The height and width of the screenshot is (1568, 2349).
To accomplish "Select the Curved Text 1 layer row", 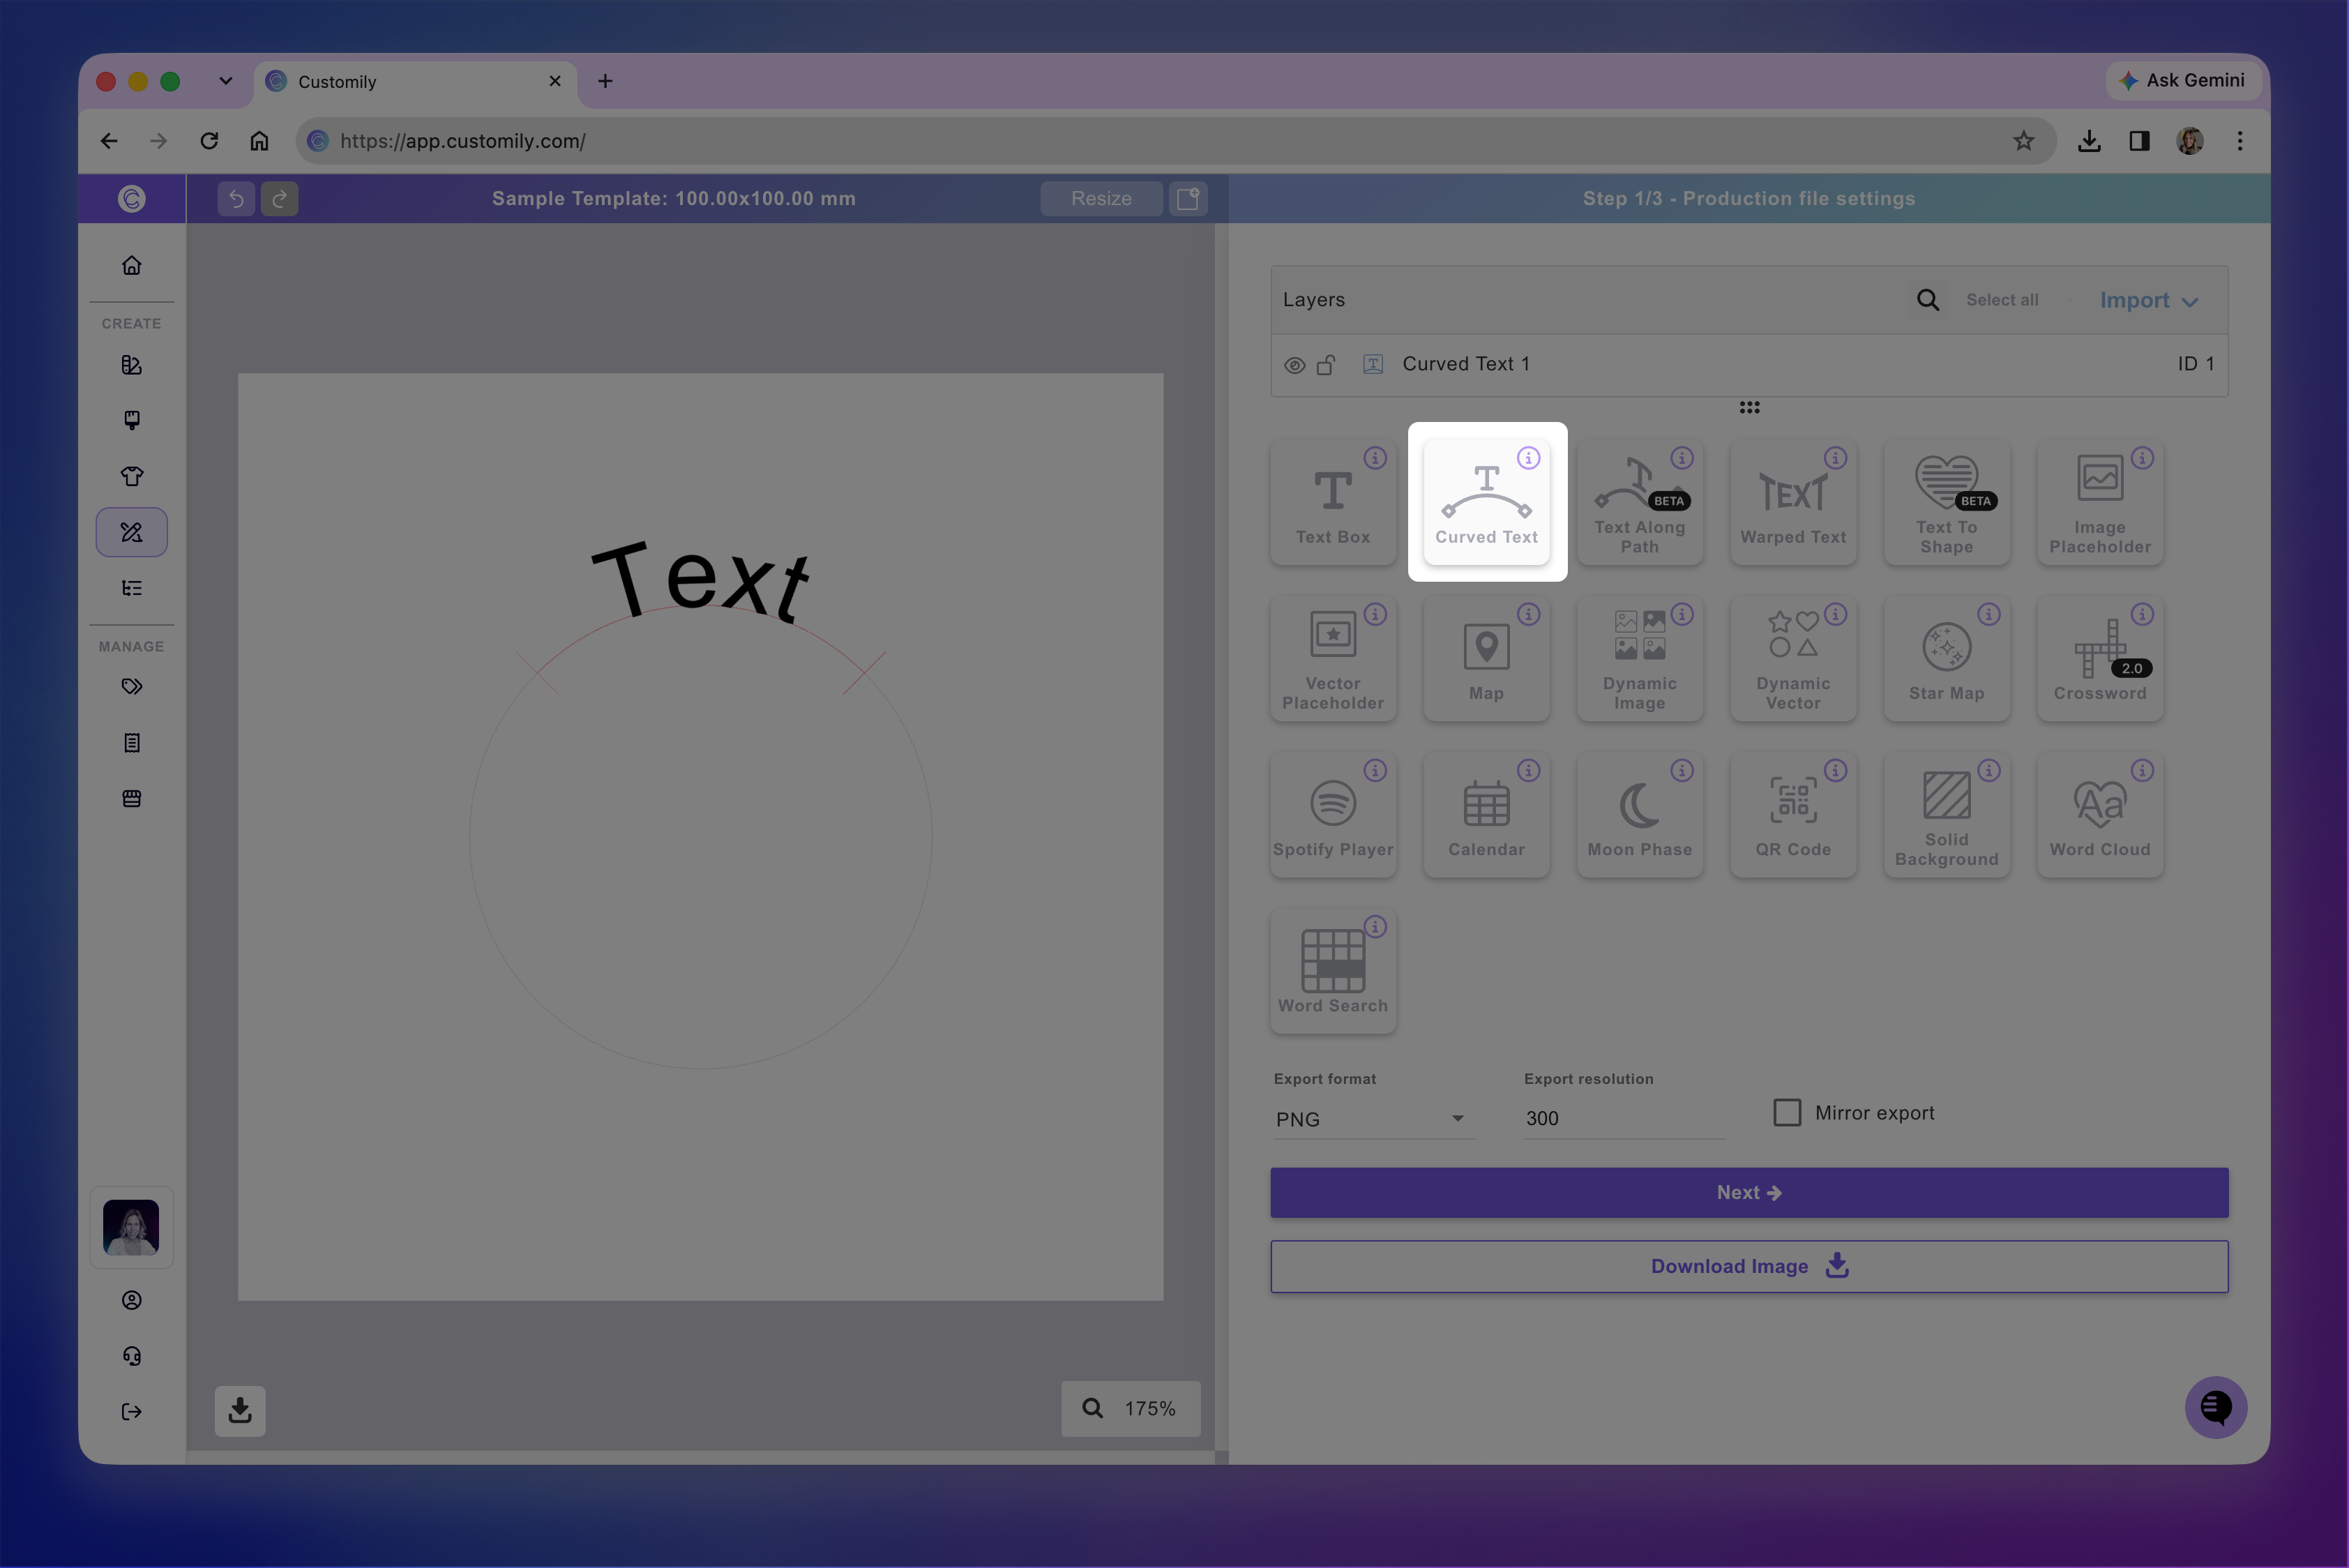I will pyautogui.click(x=1749, y=365).
